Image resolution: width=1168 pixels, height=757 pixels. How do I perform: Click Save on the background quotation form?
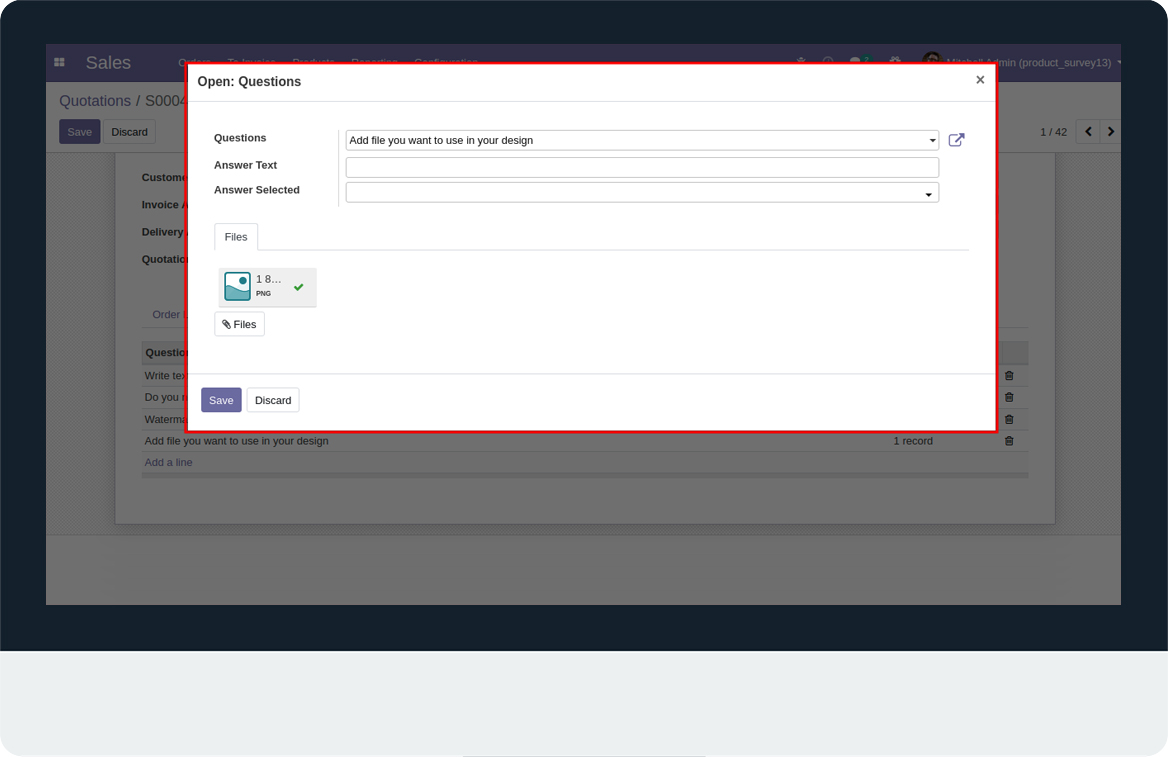[x=80, y=132]
